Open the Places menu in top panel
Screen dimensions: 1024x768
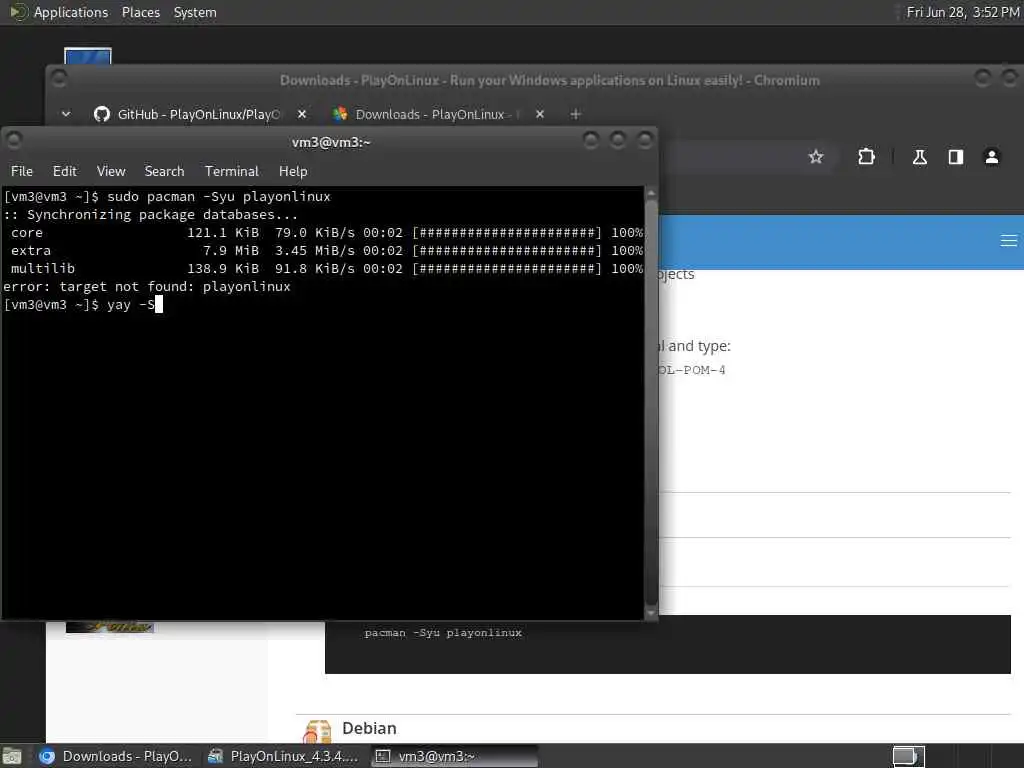[x=140, y=12]
